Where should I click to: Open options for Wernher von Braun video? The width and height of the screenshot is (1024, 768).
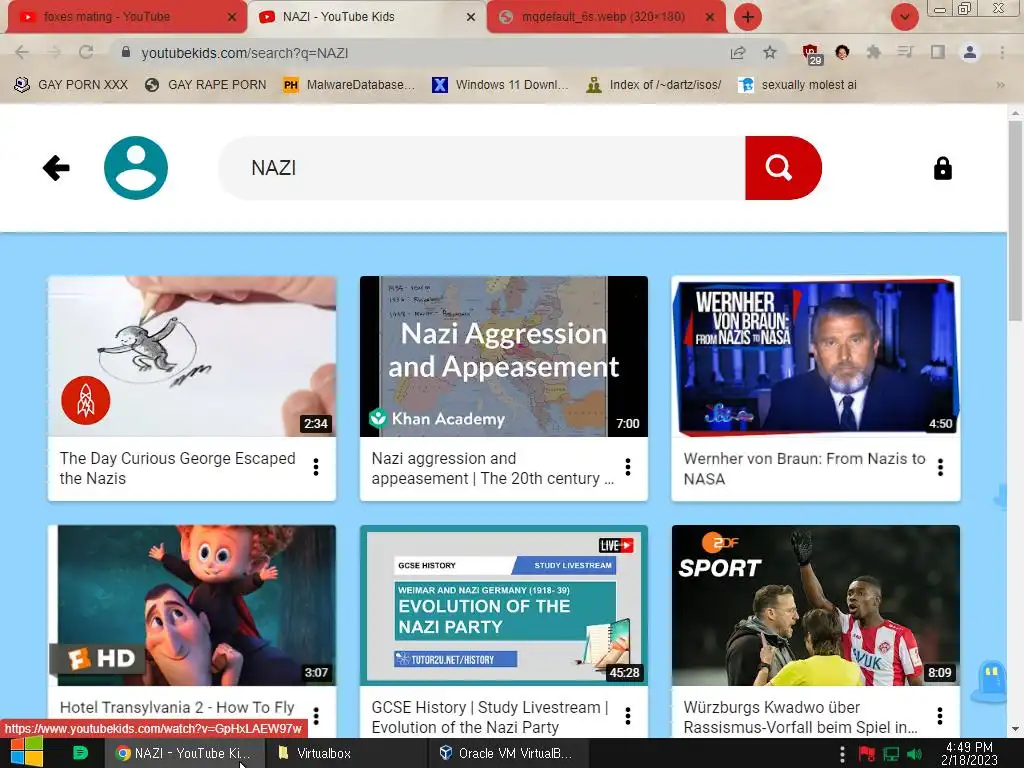coord(940,467)
